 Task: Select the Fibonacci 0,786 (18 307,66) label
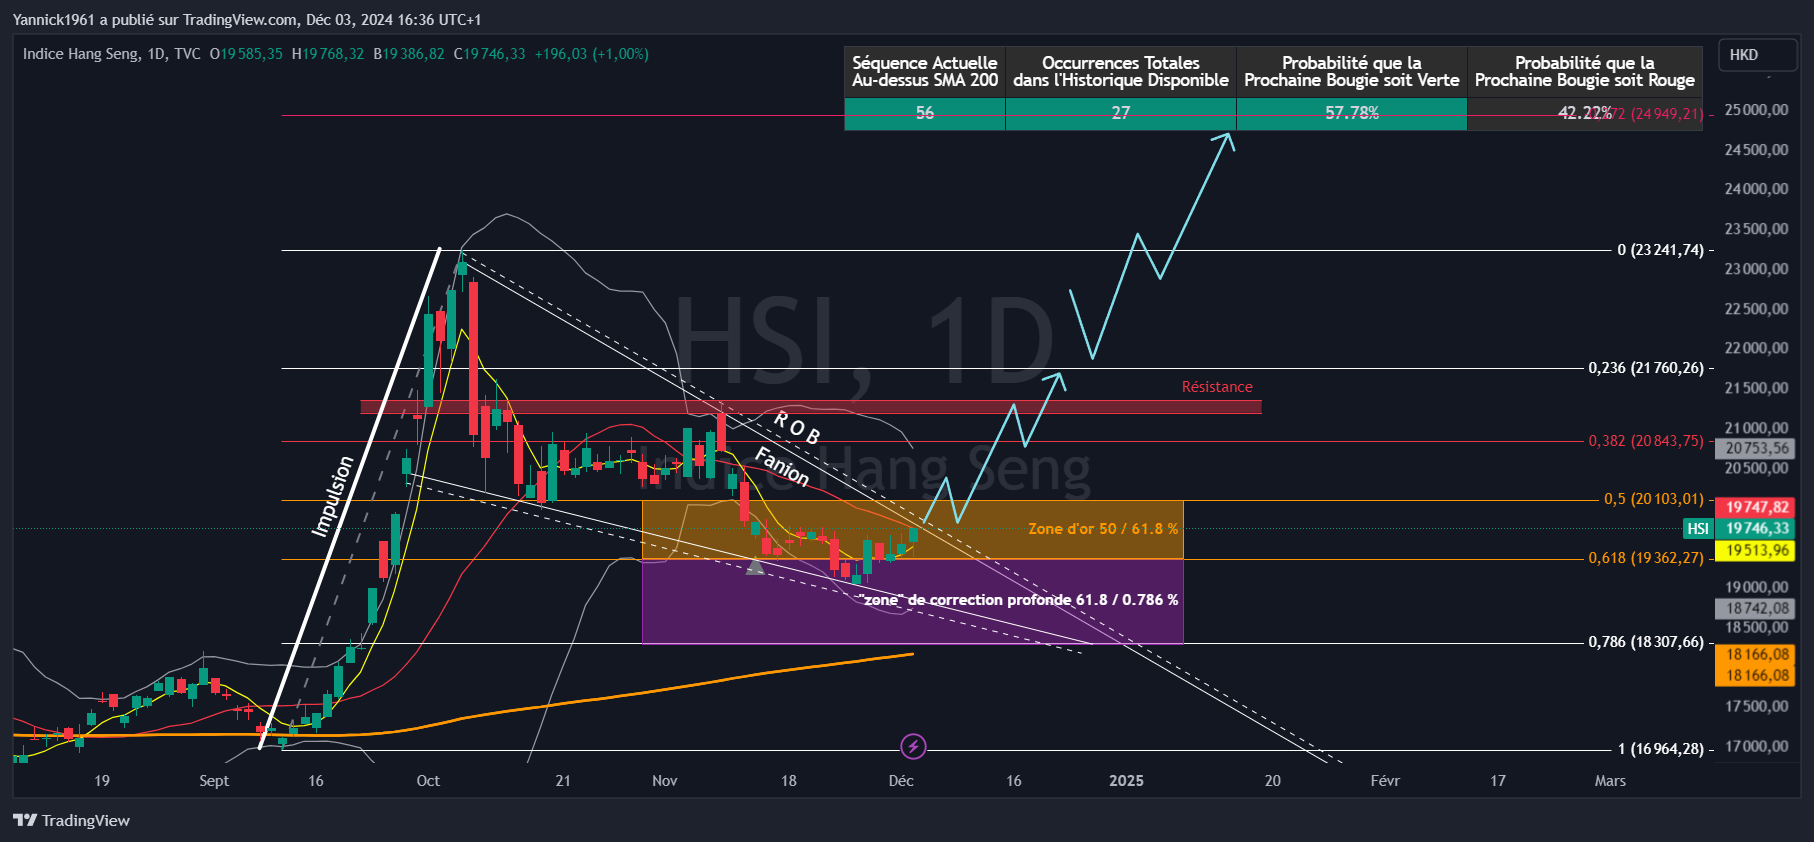(1646, 642)
